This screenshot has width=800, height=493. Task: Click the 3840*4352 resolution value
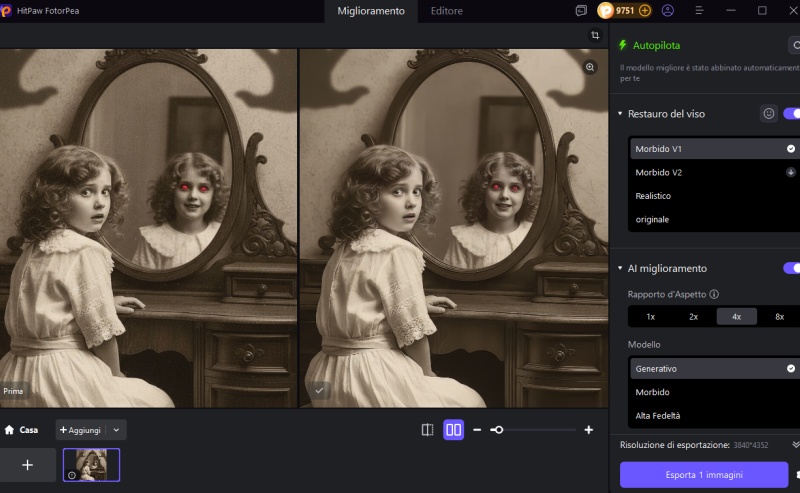click(x=751, y=445)
